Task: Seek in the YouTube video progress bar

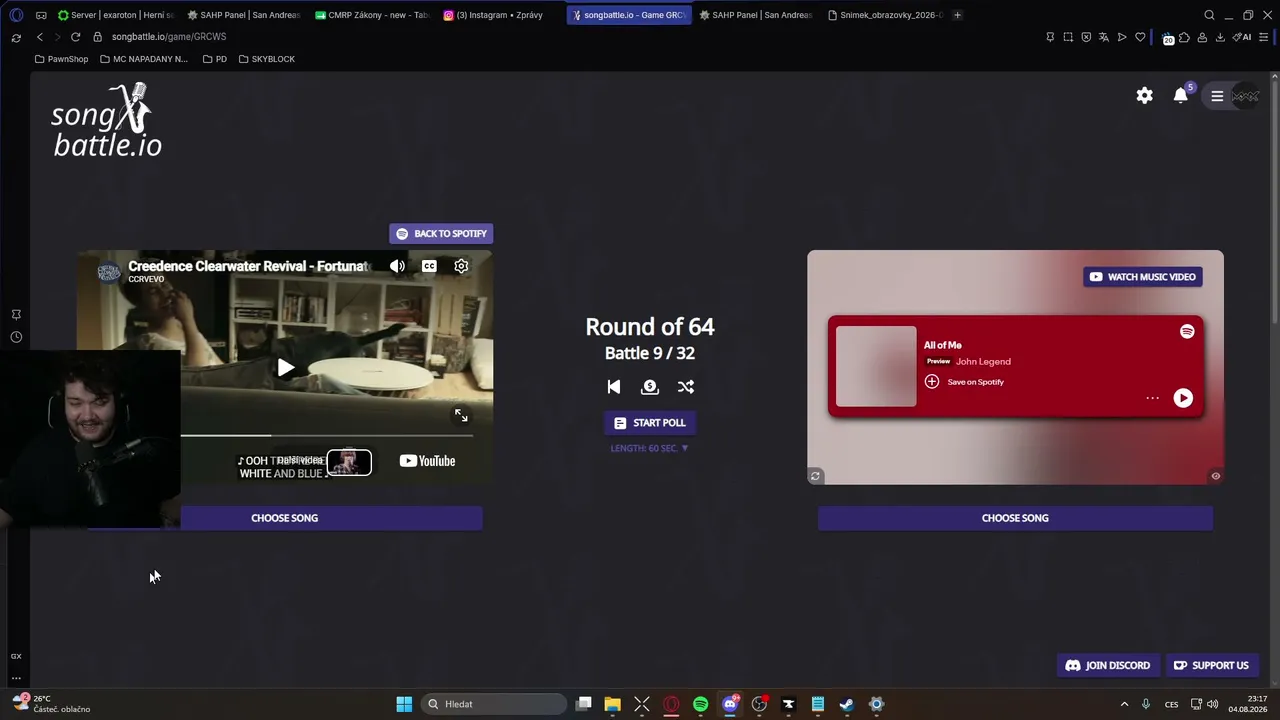Action: click(326, 436)
